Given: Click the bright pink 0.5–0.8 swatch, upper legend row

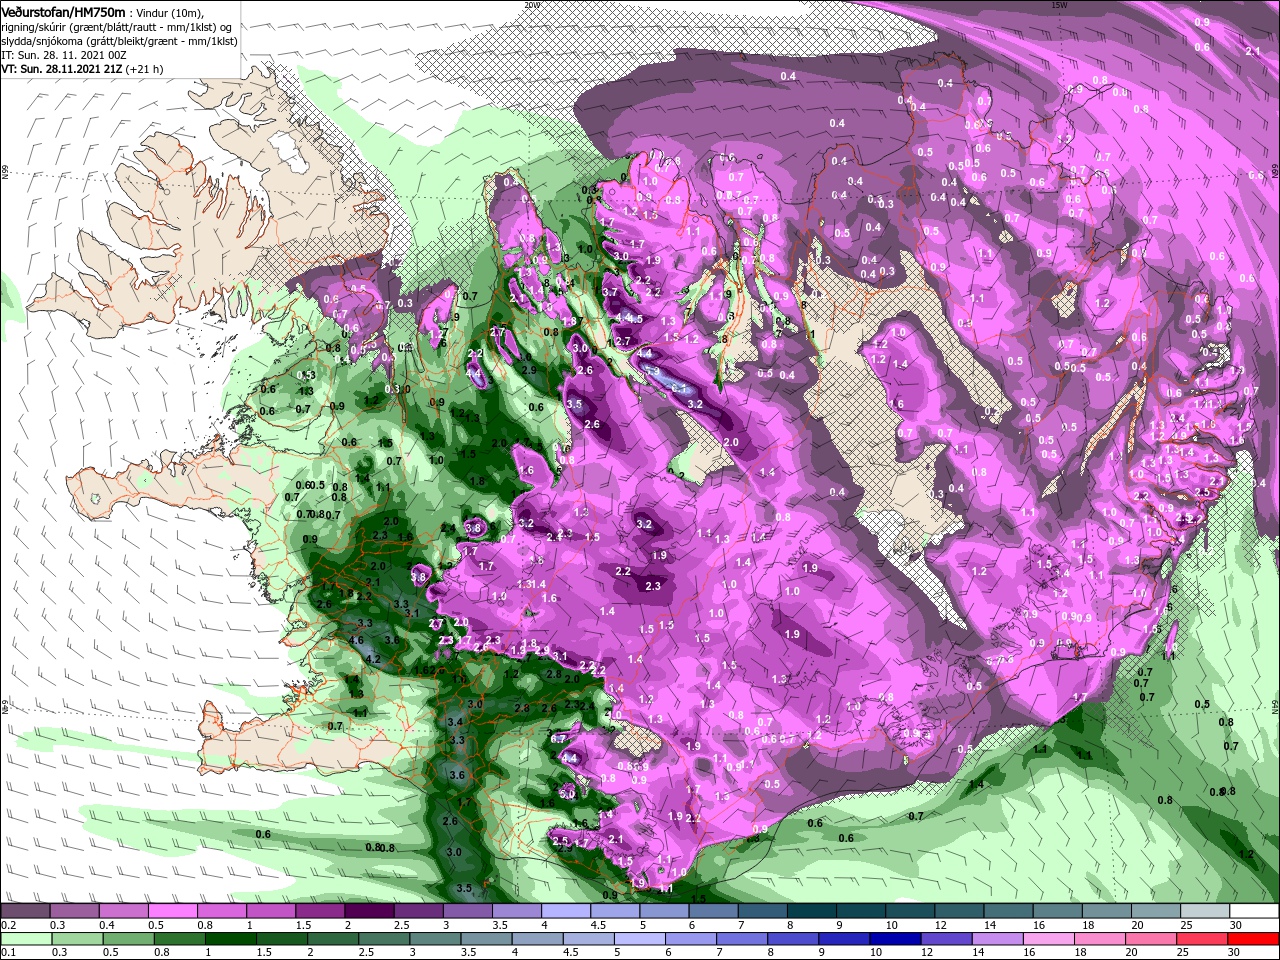Looking at the screenshot, I should pos(172,912).
